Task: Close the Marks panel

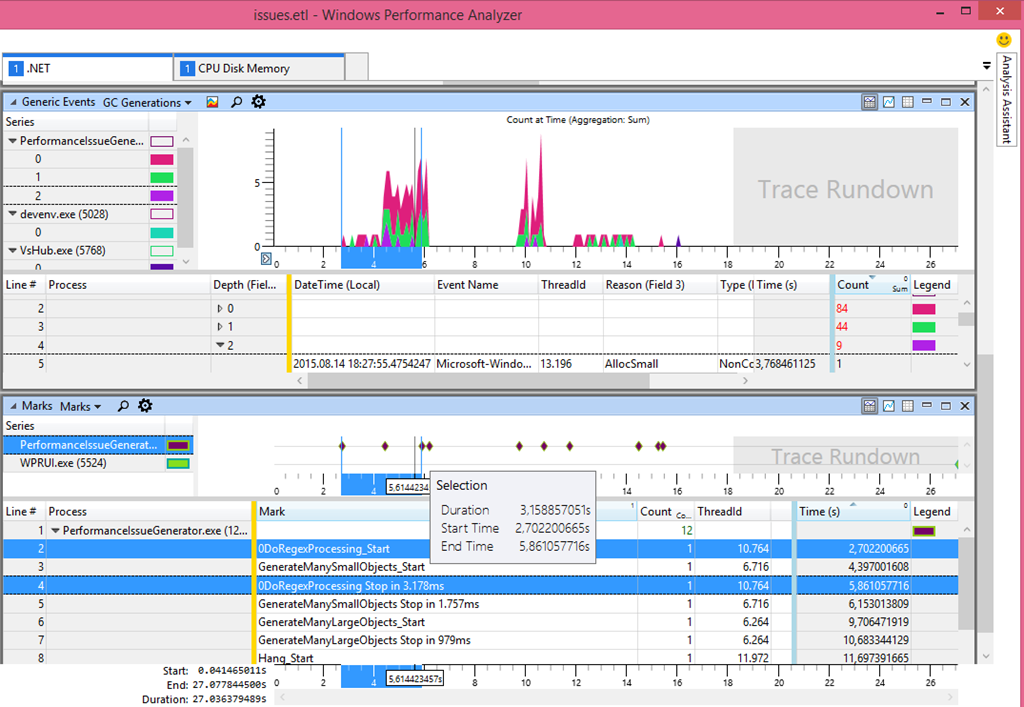Action: (x=965, y=406)
